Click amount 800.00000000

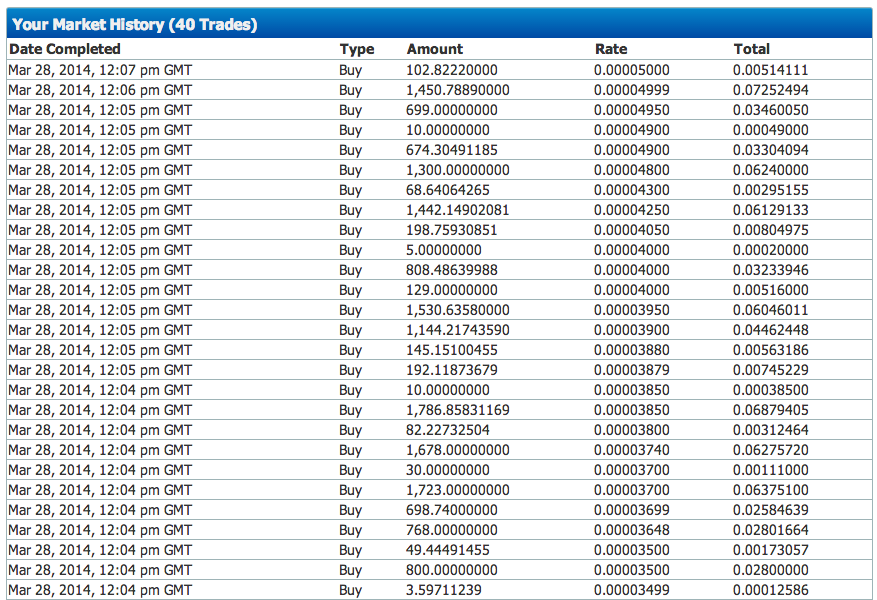pos(452,570)
